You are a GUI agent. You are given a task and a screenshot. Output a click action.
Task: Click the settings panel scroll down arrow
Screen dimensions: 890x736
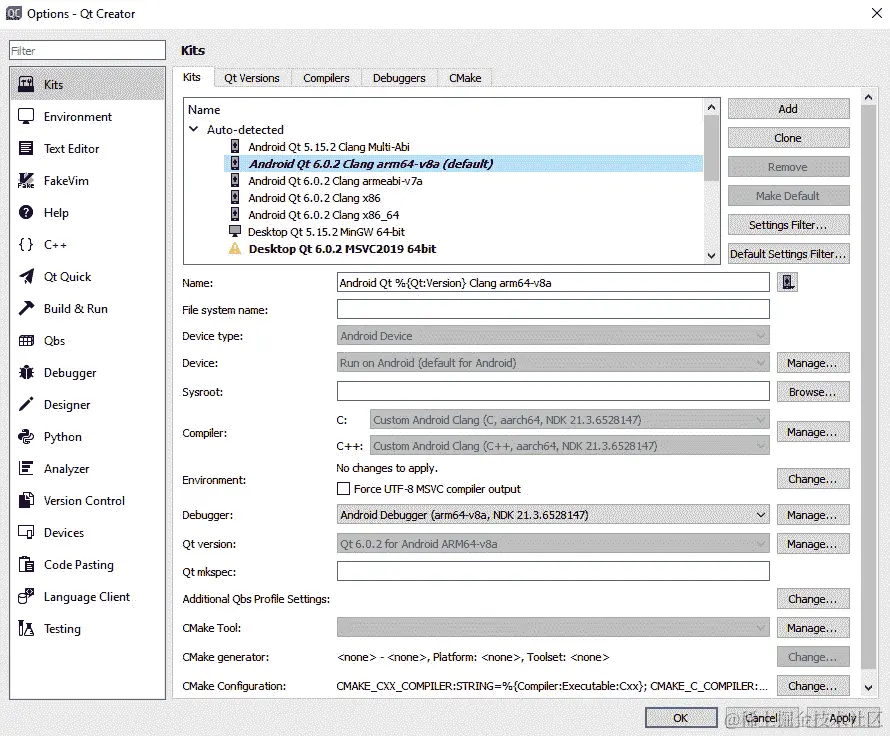coord(868,687)
